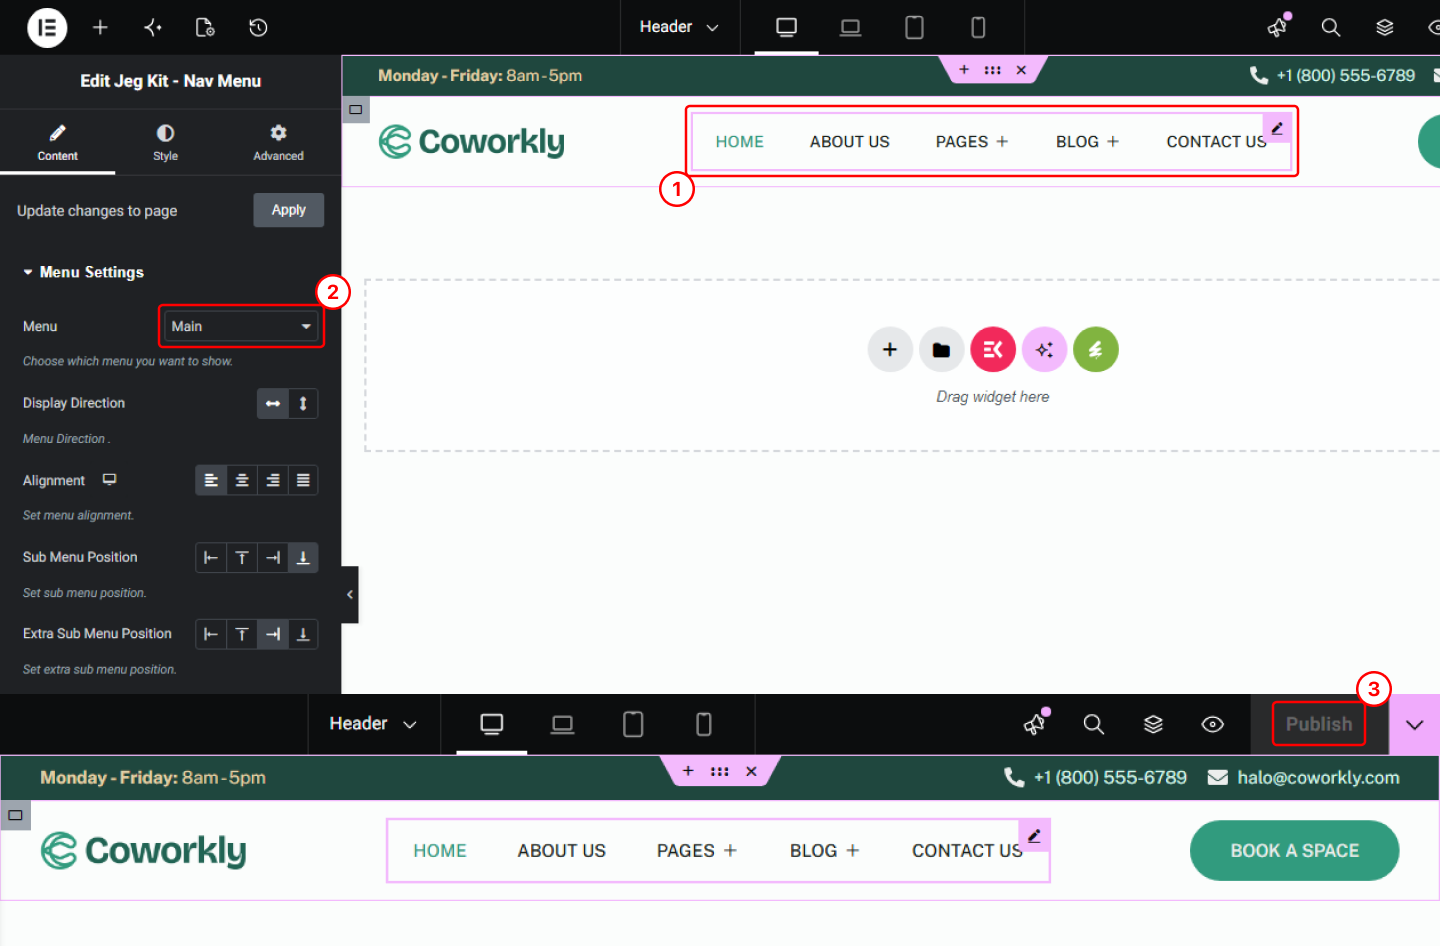Select left Alignment for the menu
The image size is (1440, 946).
(x=211, y=480)
